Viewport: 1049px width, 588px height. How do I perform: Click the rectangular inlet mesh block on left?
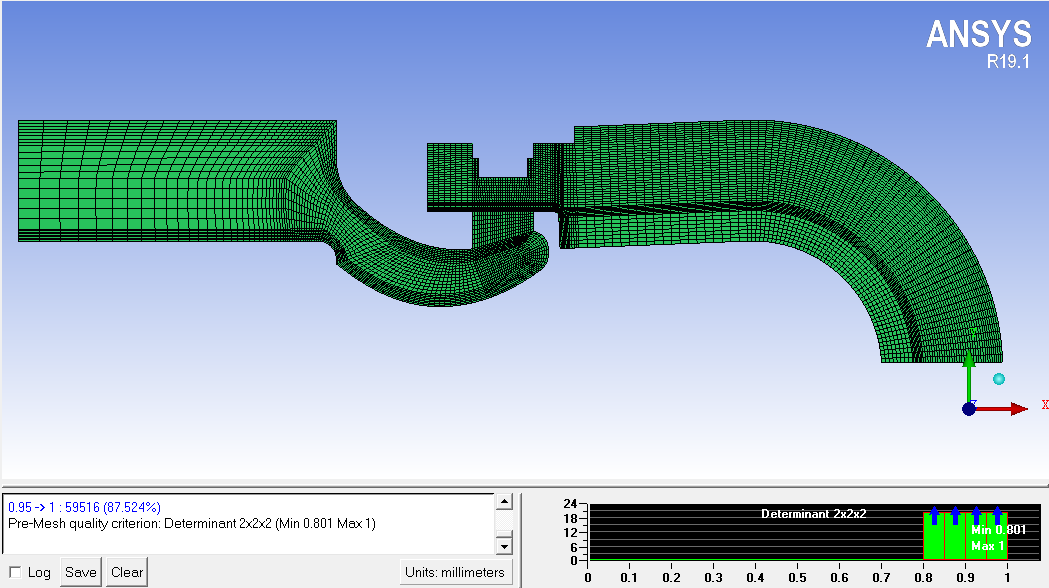150,180
